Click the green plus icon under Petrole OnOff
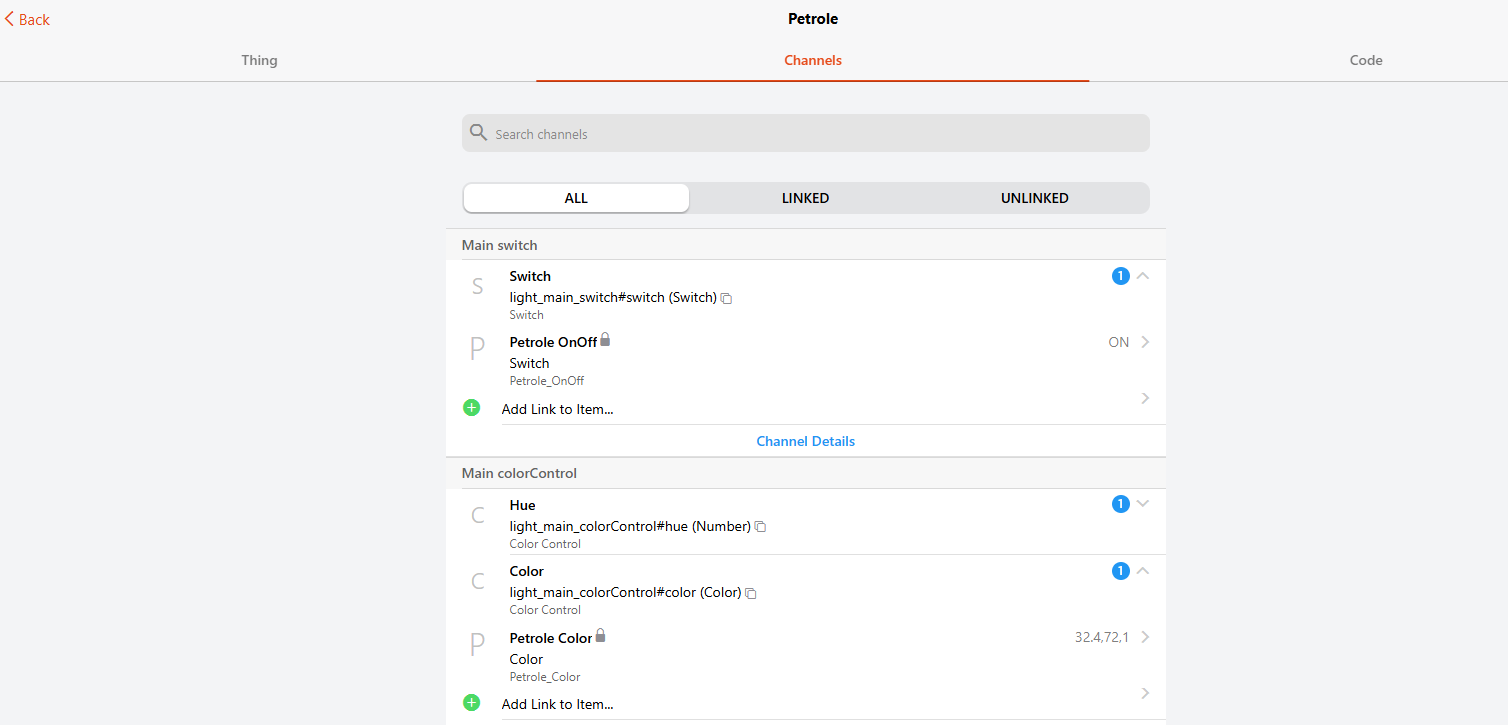Viewport: 1508px width, 725px height. coord(472,408)
